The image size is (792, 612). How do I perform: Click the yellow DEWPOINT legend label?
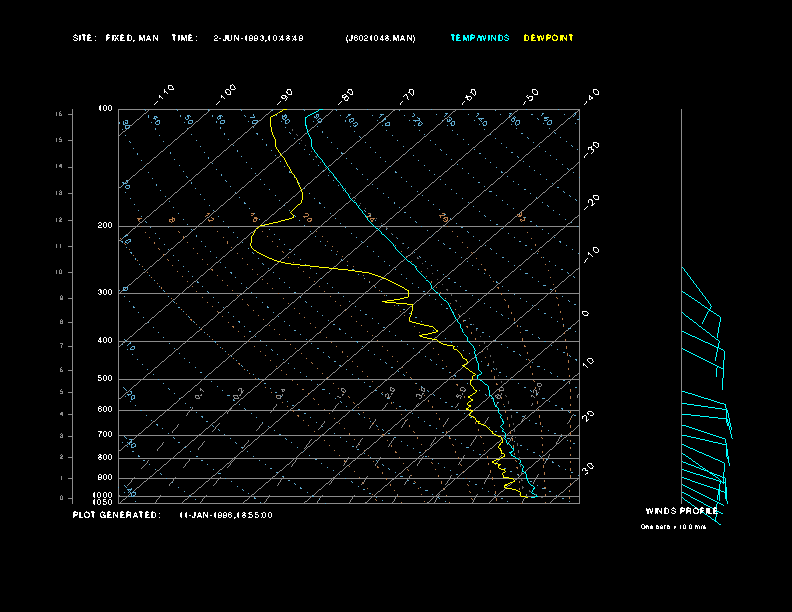point(549,38)
